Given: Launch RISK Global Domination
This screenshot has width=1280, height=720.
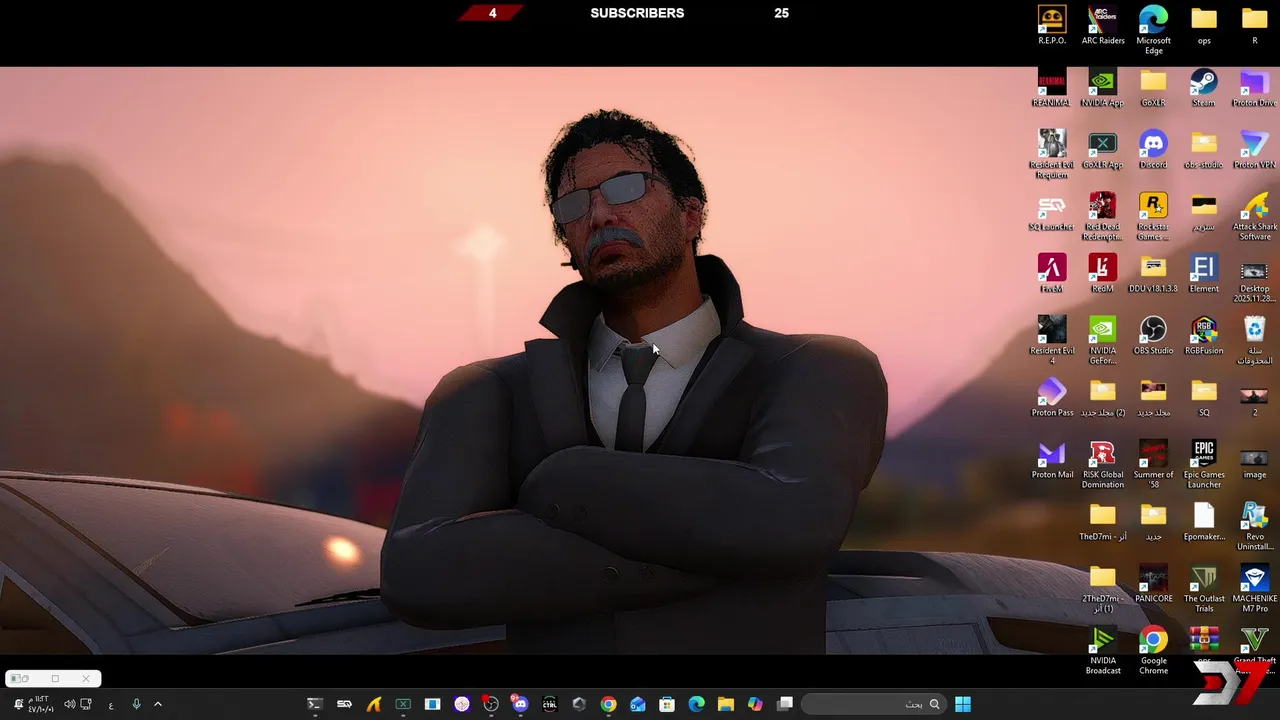Looking at the screenshot, I should tap(1102, 464).
